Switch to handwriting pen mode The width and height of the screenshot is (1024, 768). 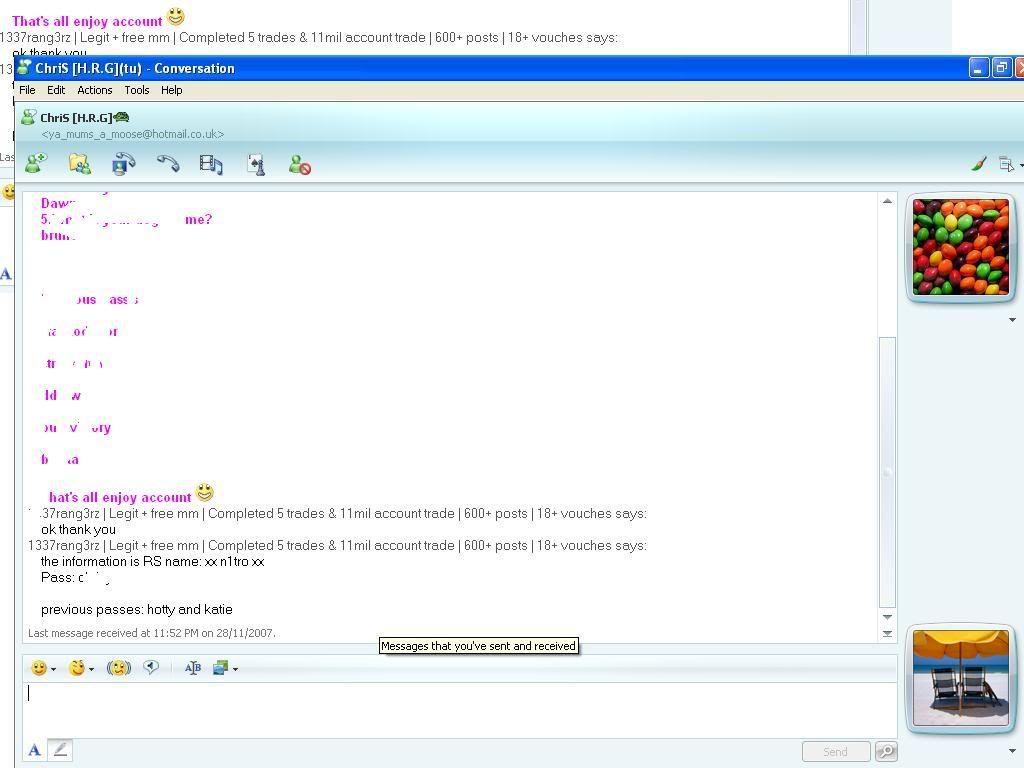(x=60, y=750)
